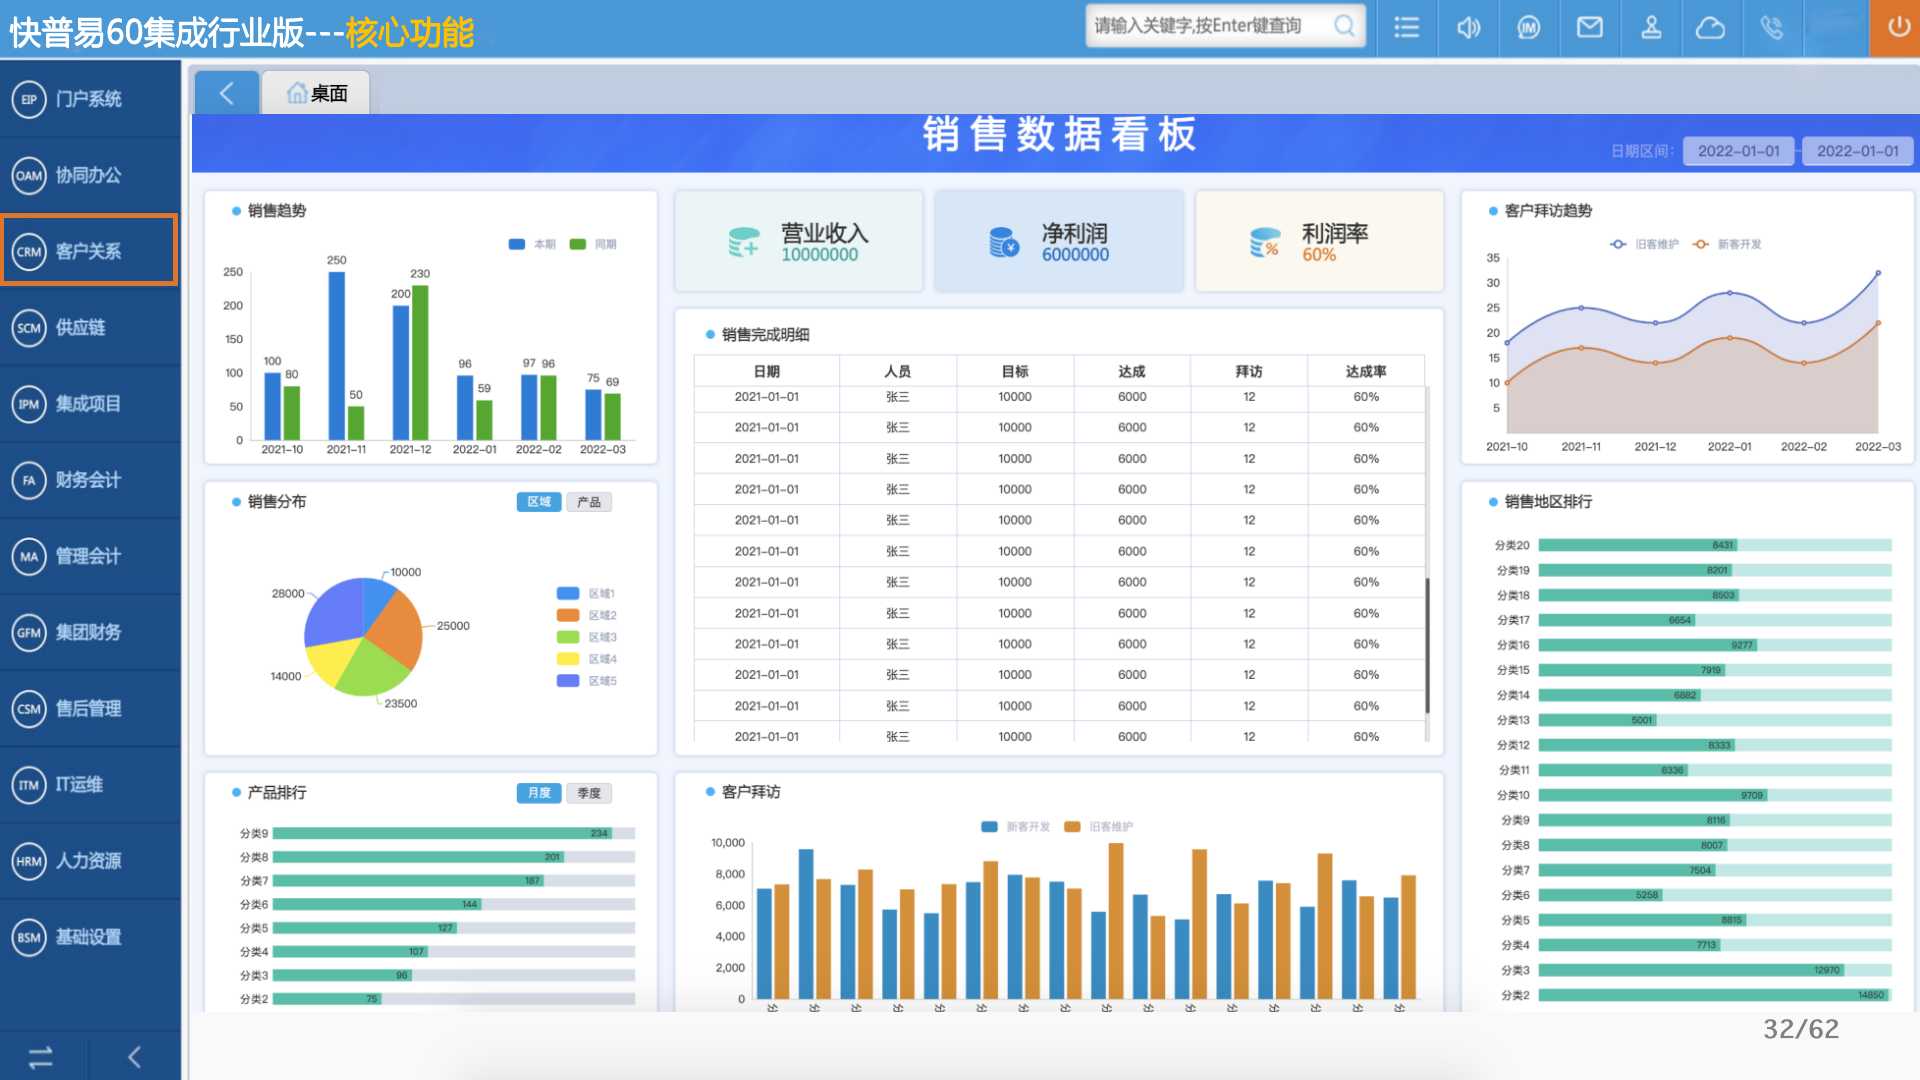This screenshot has height=1080, width=1920.
Task: Click the IM instant messaging icon
Action: click(x=1528, y=28)
